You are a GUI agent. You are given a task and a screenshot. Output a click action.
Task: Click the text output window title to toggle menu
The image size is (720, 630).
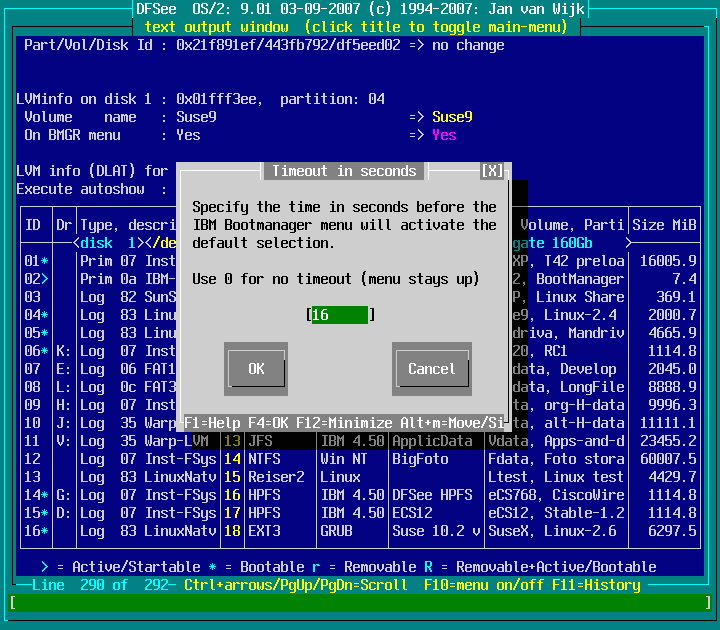tap(356, 27)
